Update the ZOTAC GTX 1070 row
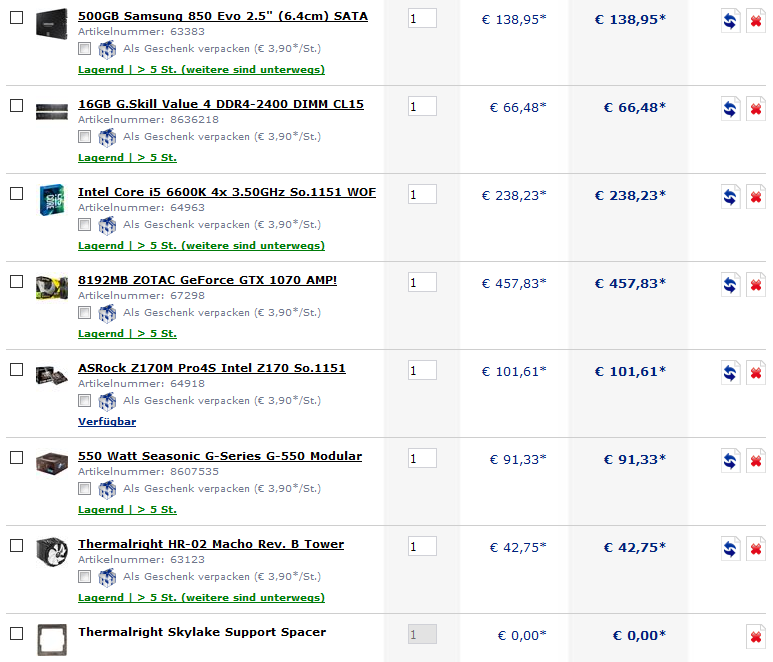 [x=731, y=285]
